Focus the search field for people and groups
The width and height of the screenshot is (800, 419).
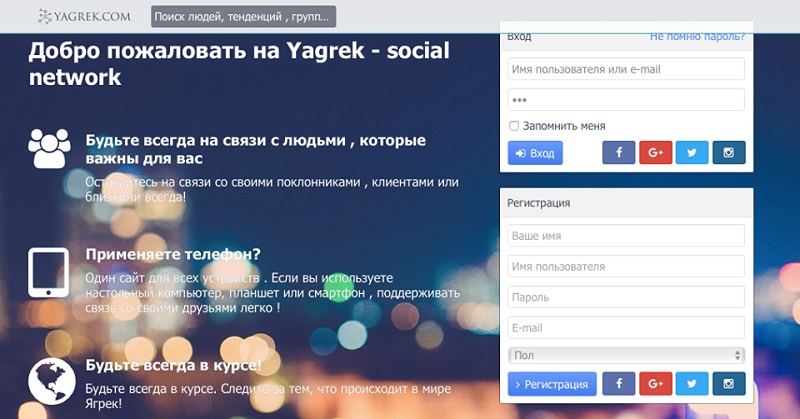(243, 17)
